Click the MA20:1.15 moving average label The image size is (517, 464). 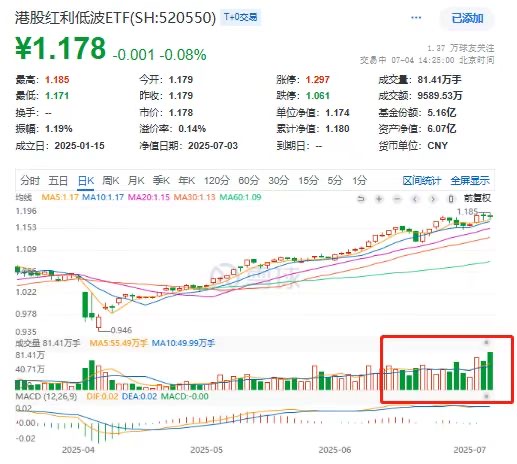149,197
